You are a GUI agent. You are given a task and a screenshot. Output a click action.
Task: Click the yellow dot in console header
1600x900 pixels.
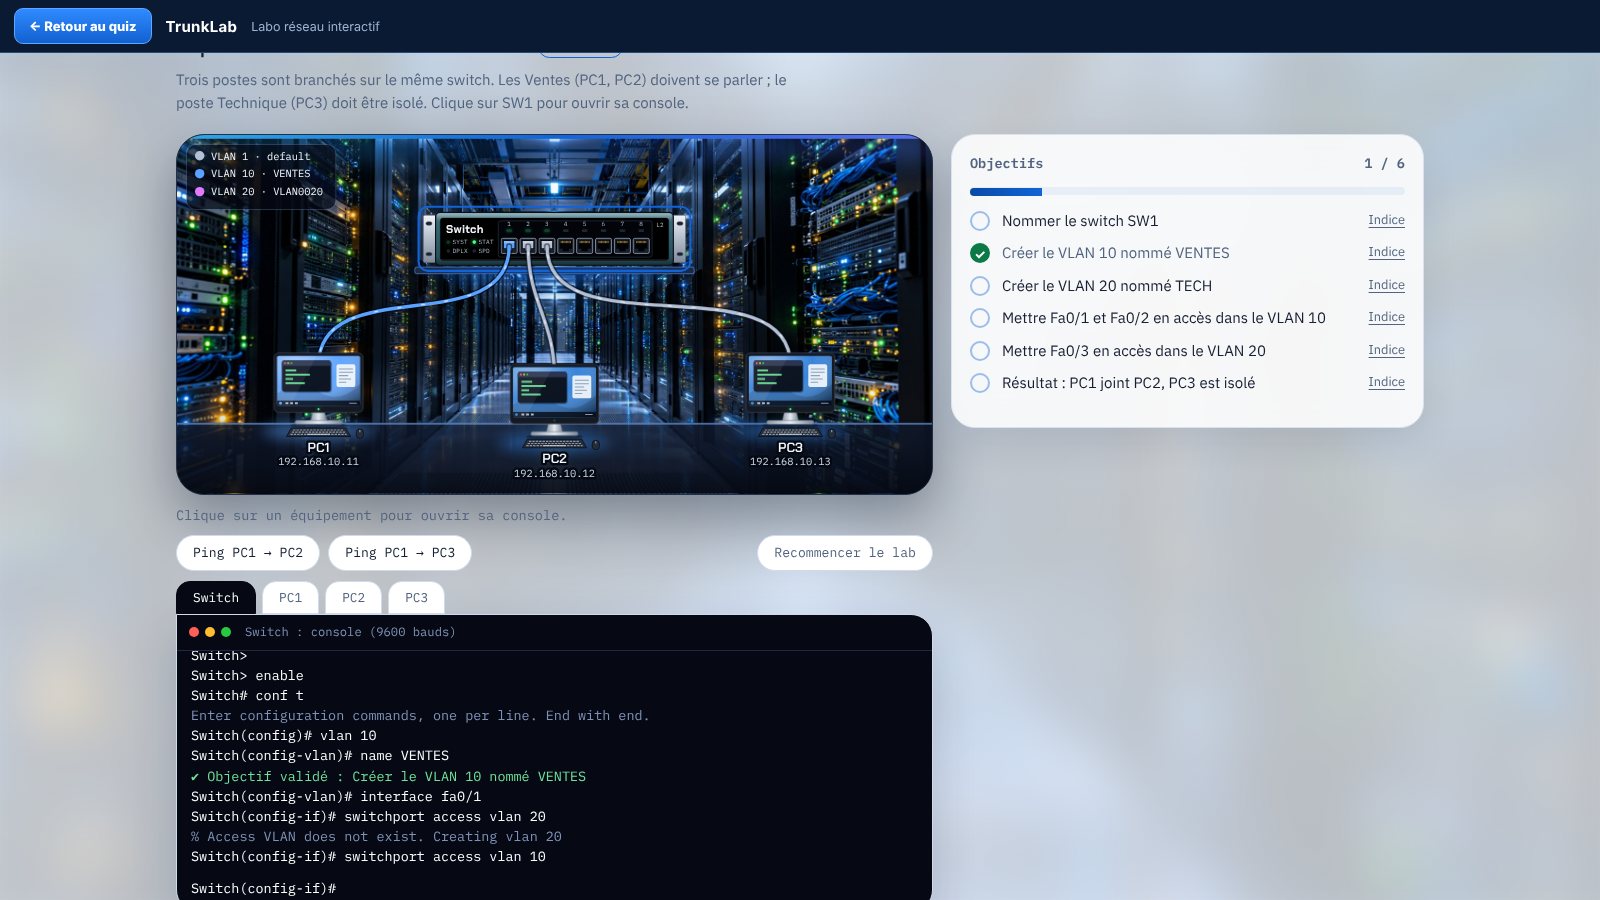[210, 632]
